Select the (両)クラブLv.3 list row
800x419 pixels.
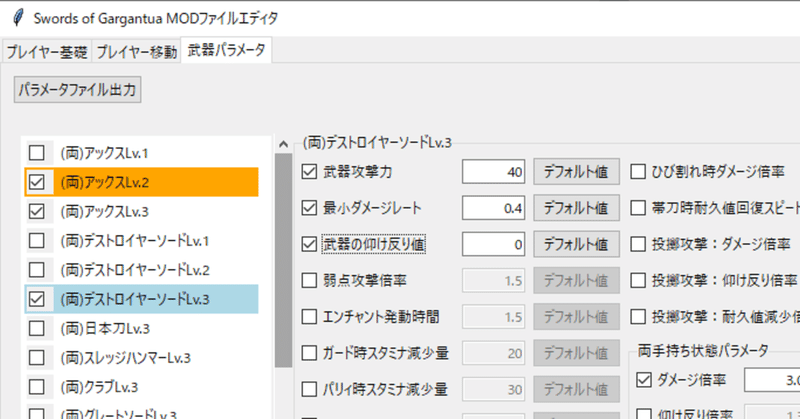coord(141,387)
